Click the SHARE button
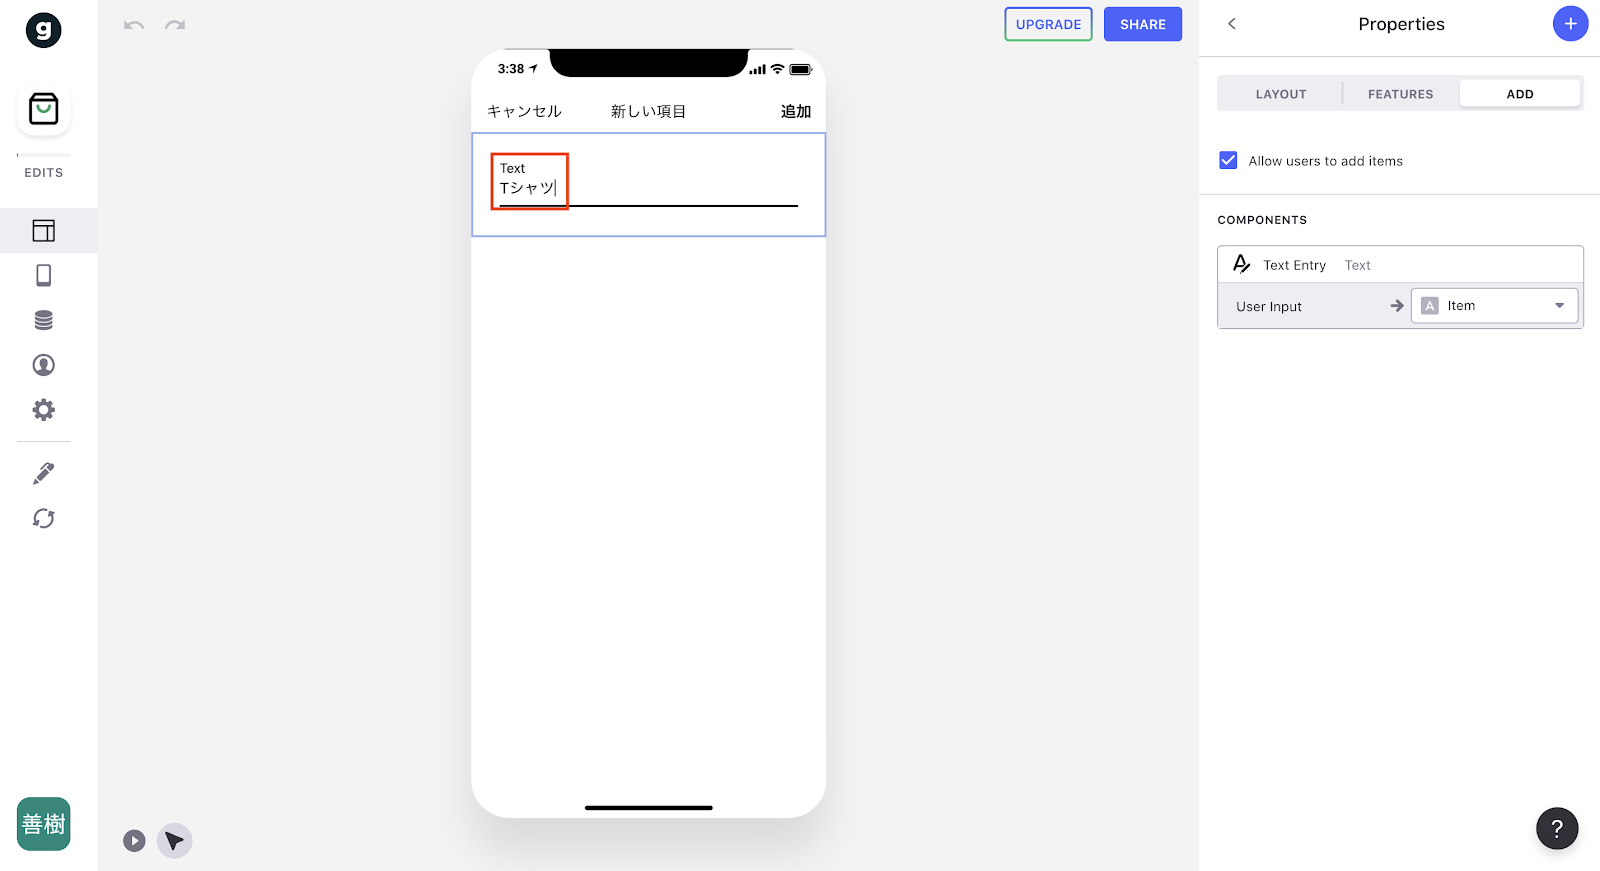1600x871 pixels. [x=1143, y=24]
